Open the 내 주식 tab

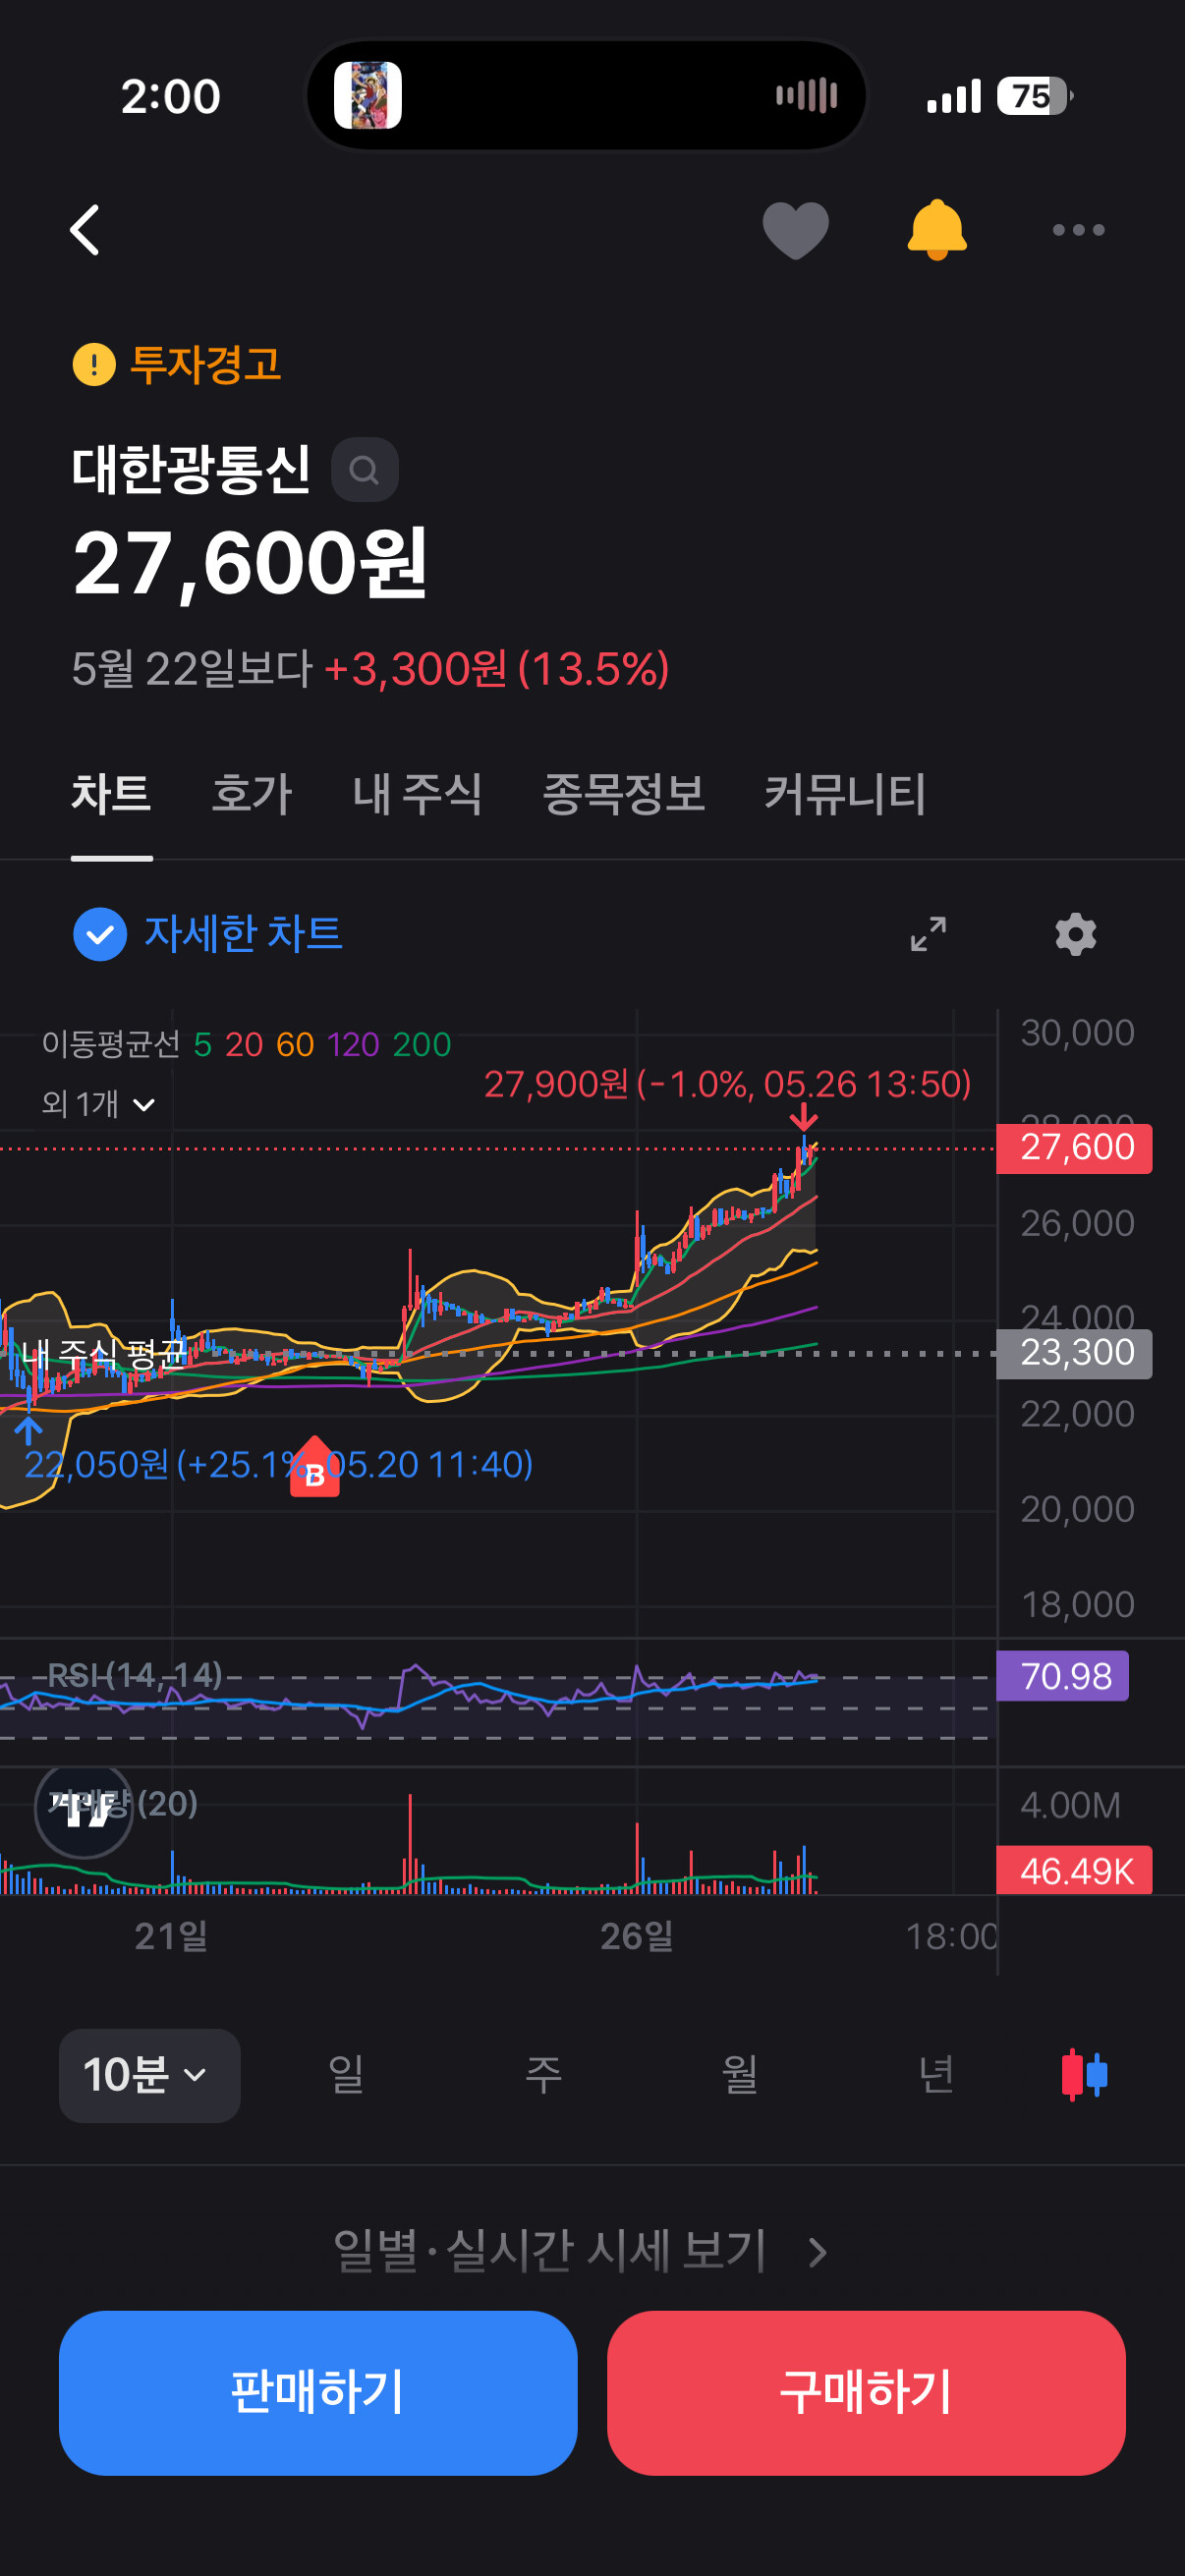click(x=417, y=794)
